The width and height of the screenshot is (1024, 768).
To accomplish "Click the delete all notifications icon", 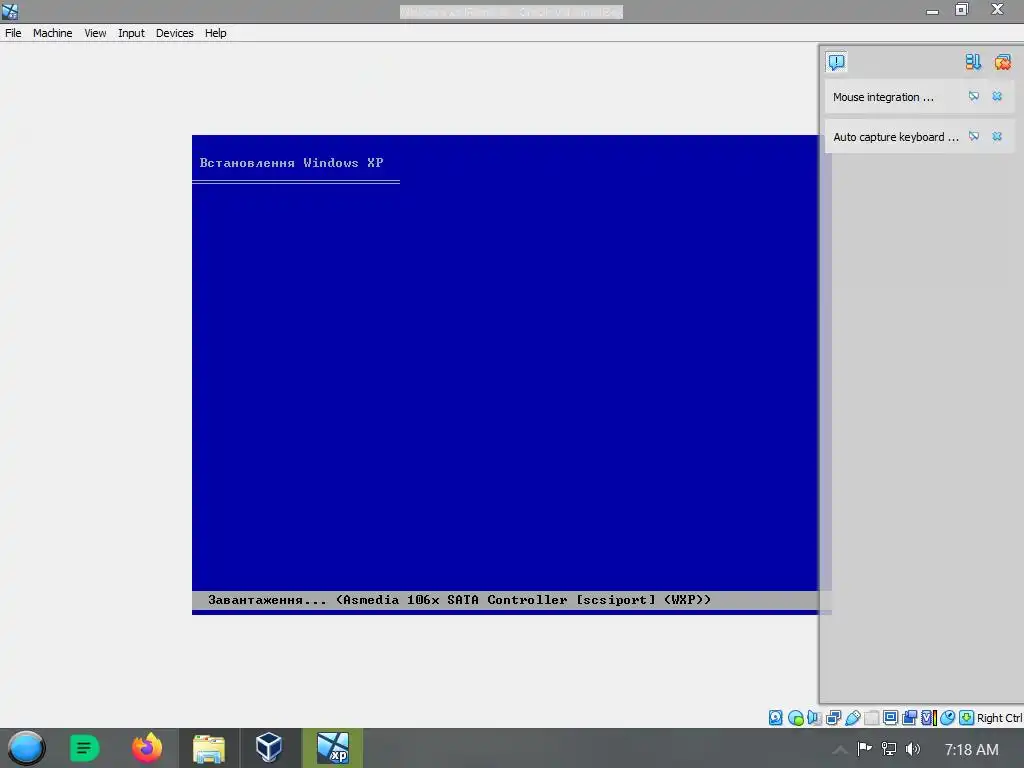I will click(1002, 62).
